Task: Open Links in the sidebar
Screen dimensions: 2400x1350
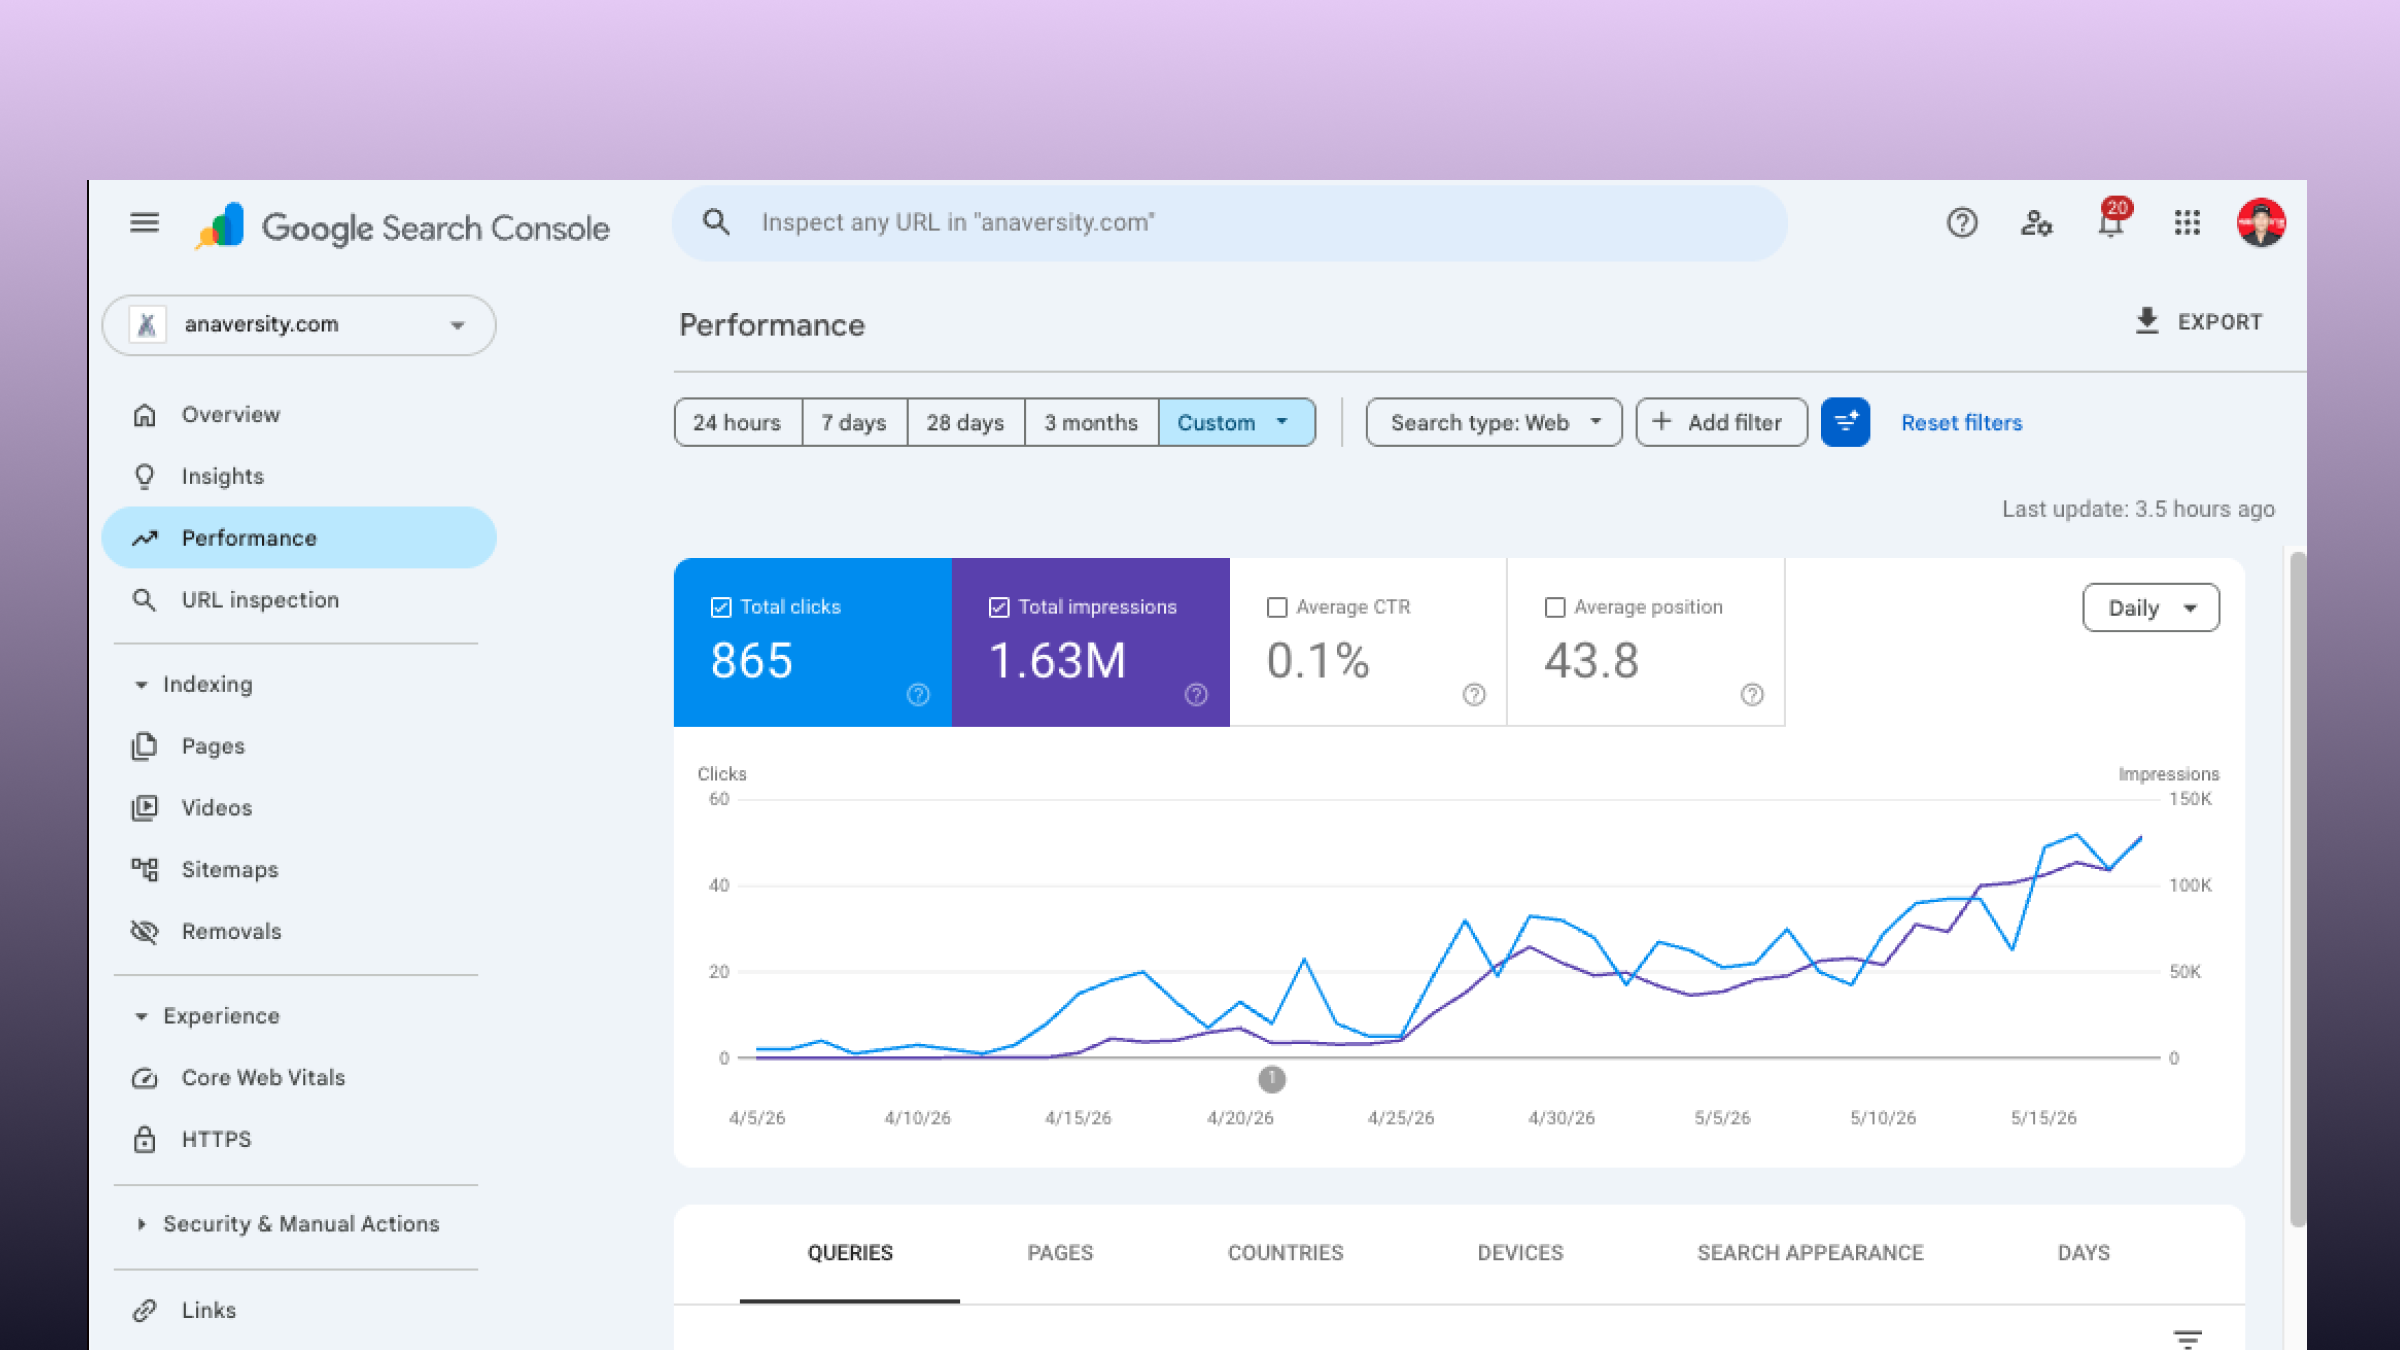Action: point(299,1310)
